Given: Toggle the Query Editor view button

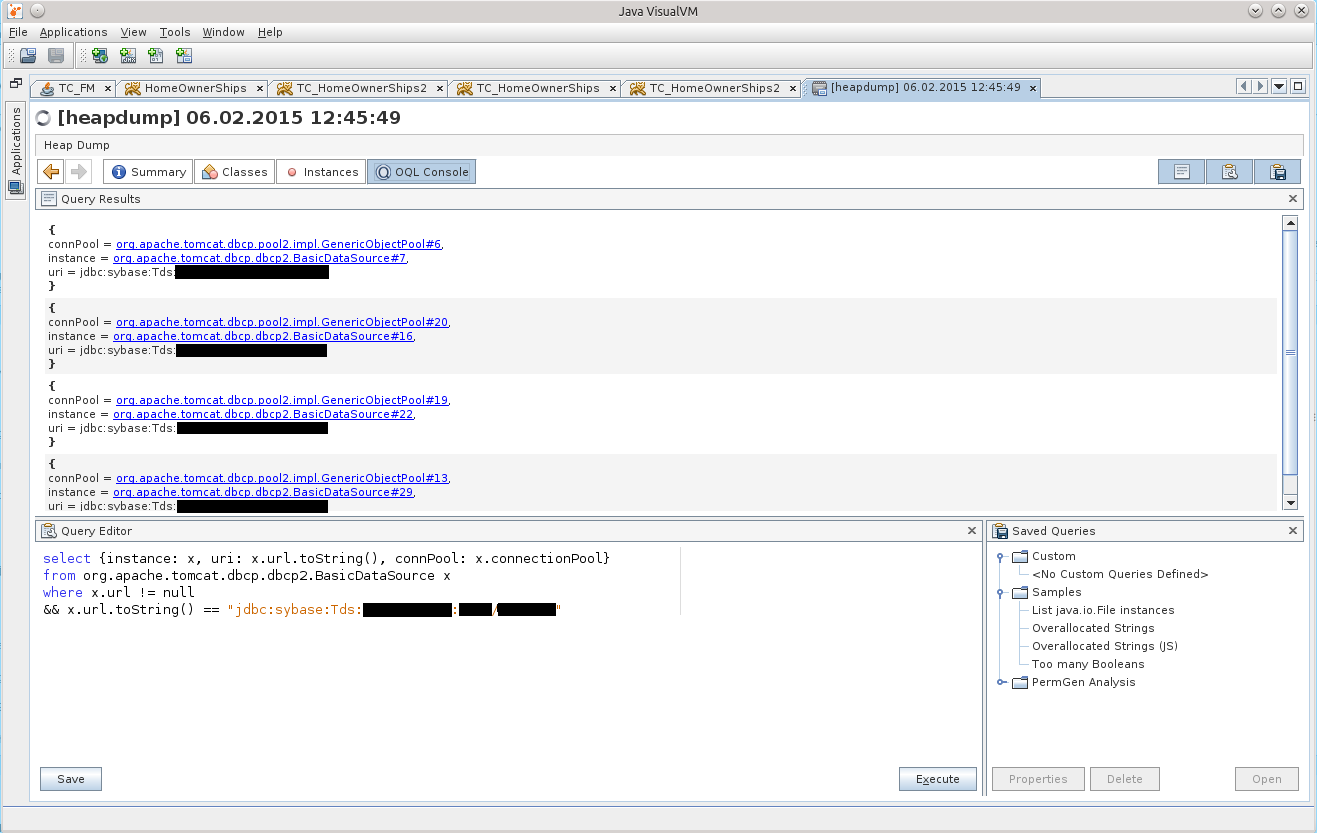Looking at the screenshot, I should 1230,172.
